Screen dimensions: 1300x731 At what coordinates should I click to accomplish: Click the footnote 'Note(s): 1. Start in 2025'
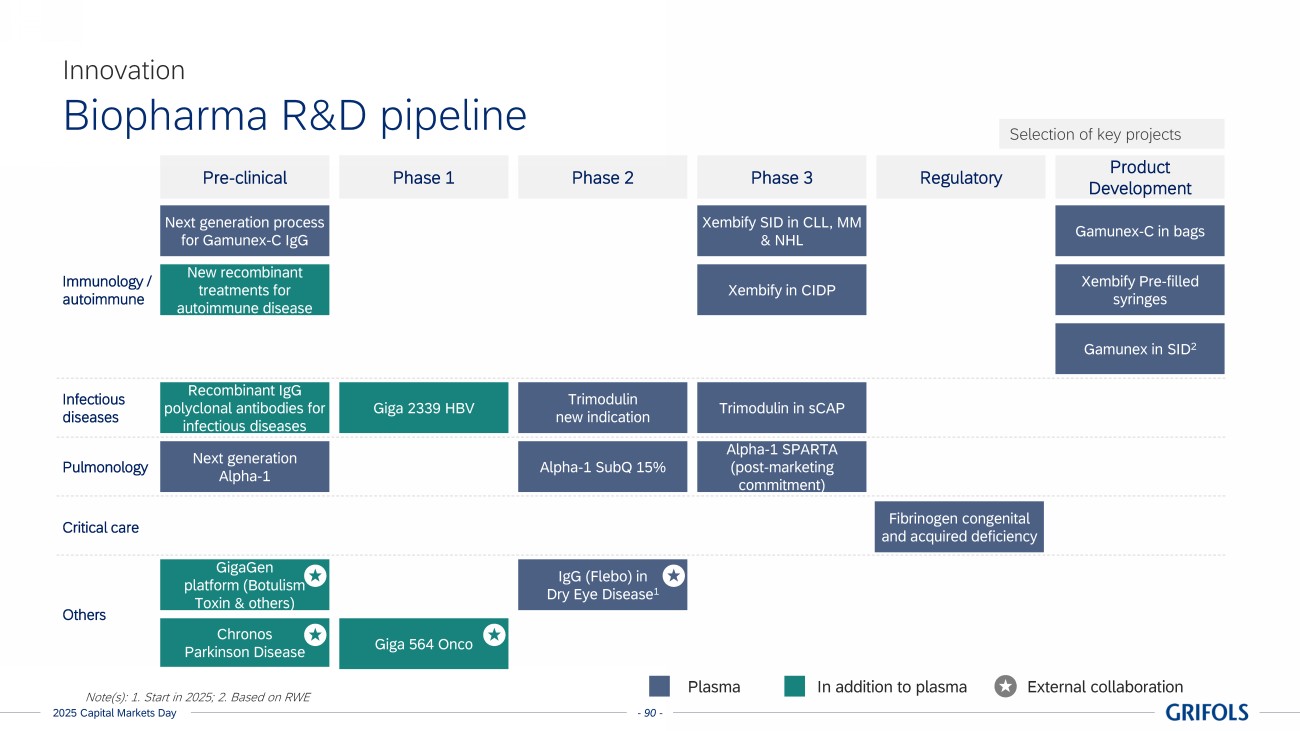pyautogui.click(x=198, y=697)
